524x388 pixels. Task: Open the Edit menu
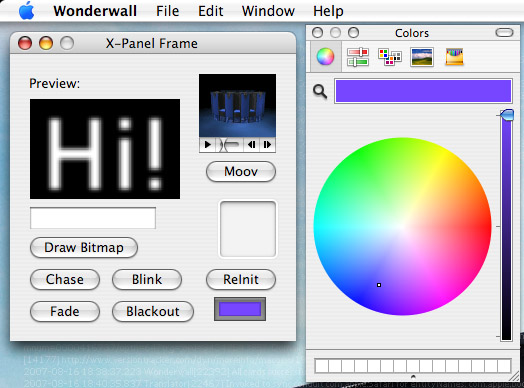[x=211, y=11]
